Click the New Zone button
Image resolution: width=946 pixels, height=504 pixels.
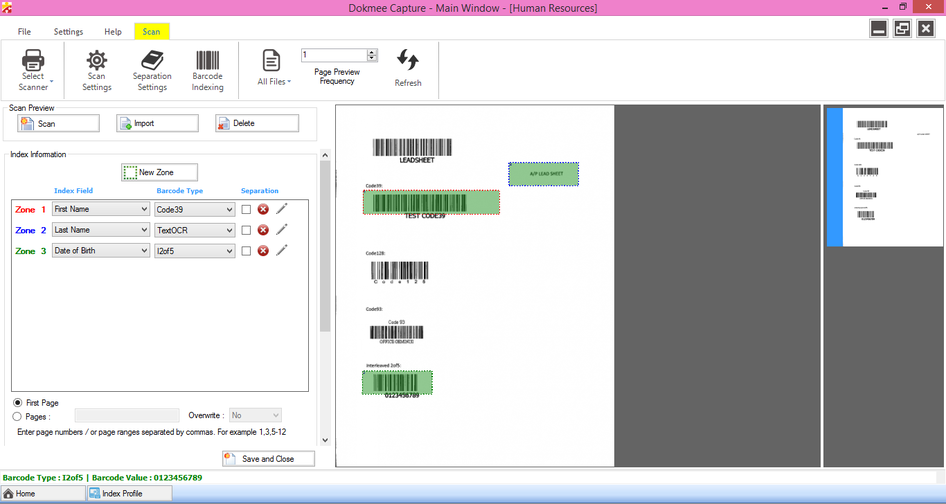[x=160, y=172]
